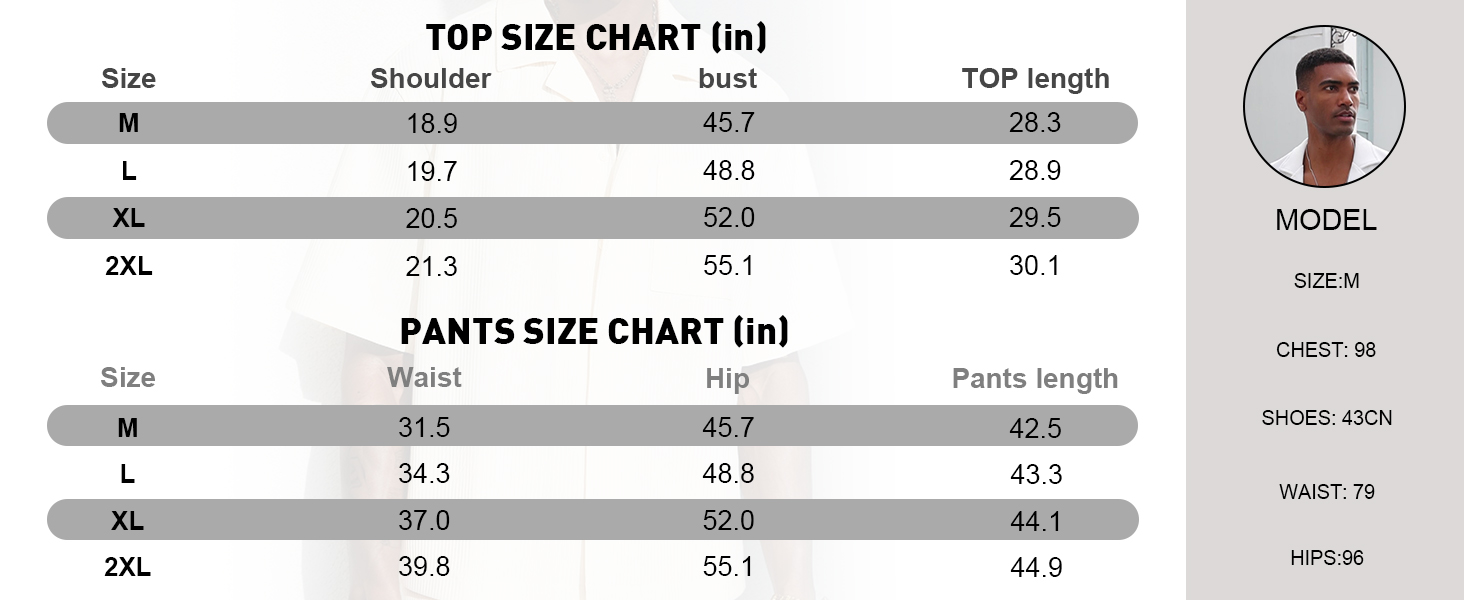
Task: Click the MODEL label under the photo
Action: coord(1325,221)
